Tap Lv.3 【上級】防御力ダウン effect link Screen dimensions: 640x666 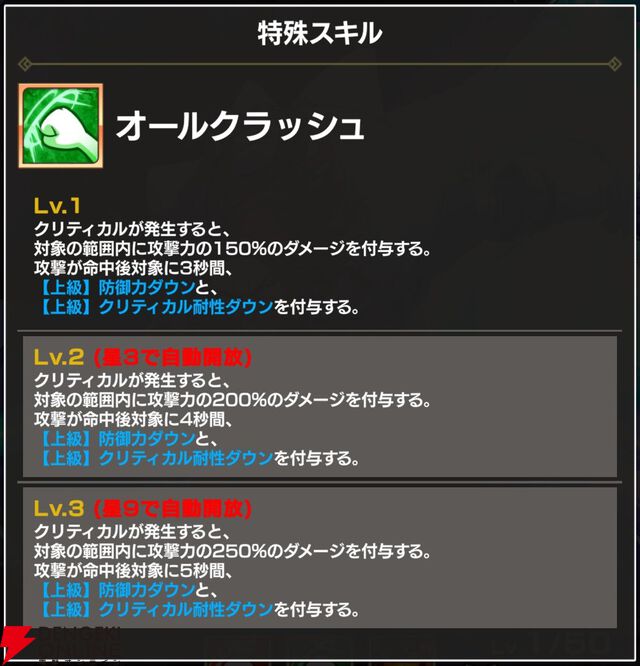[116, 590]
